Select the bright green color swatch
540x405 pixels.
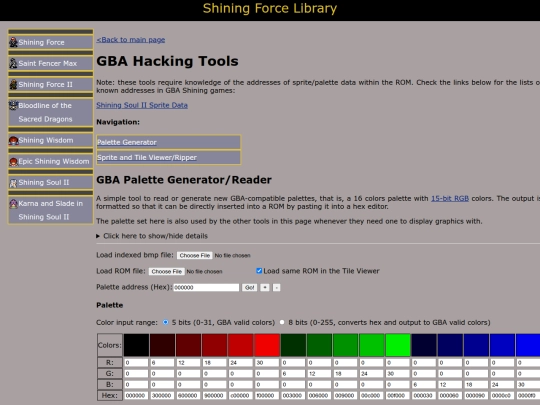[398, 345]
